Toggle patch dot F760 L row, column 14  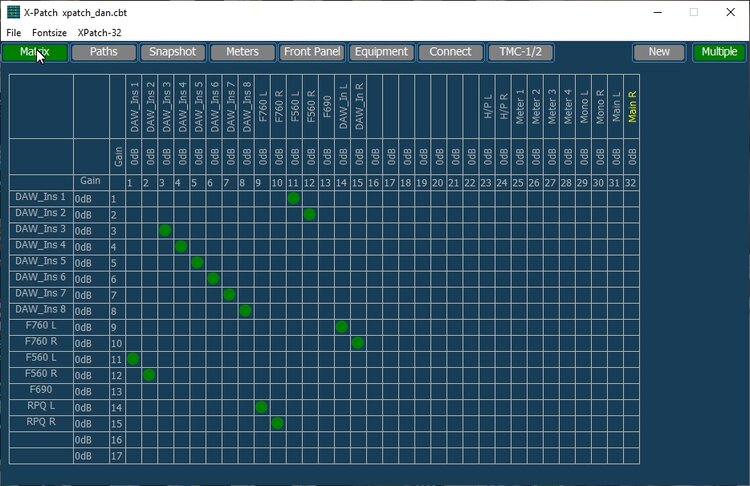click(342, 327)
